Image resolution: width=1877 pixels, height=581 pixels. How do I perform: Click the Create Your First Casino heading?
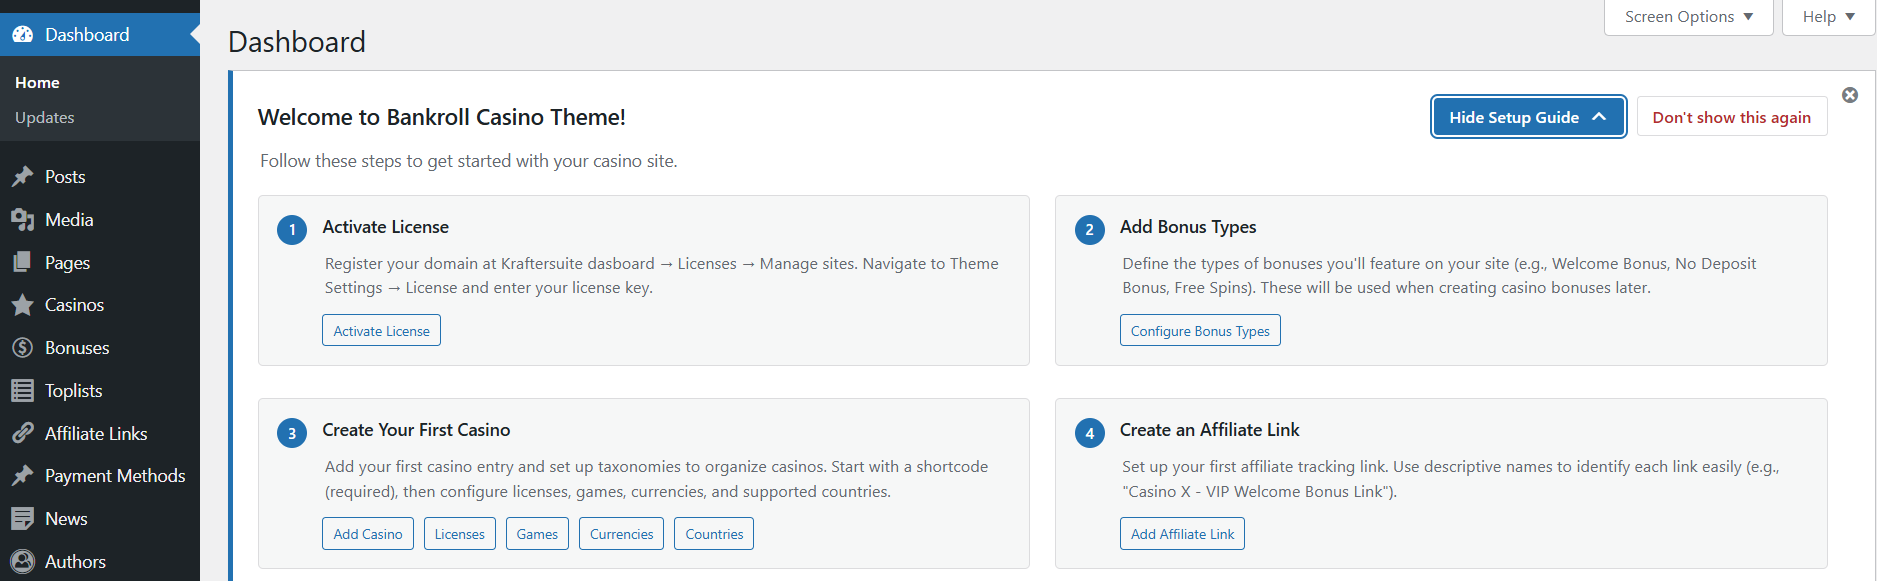(416, 430)
